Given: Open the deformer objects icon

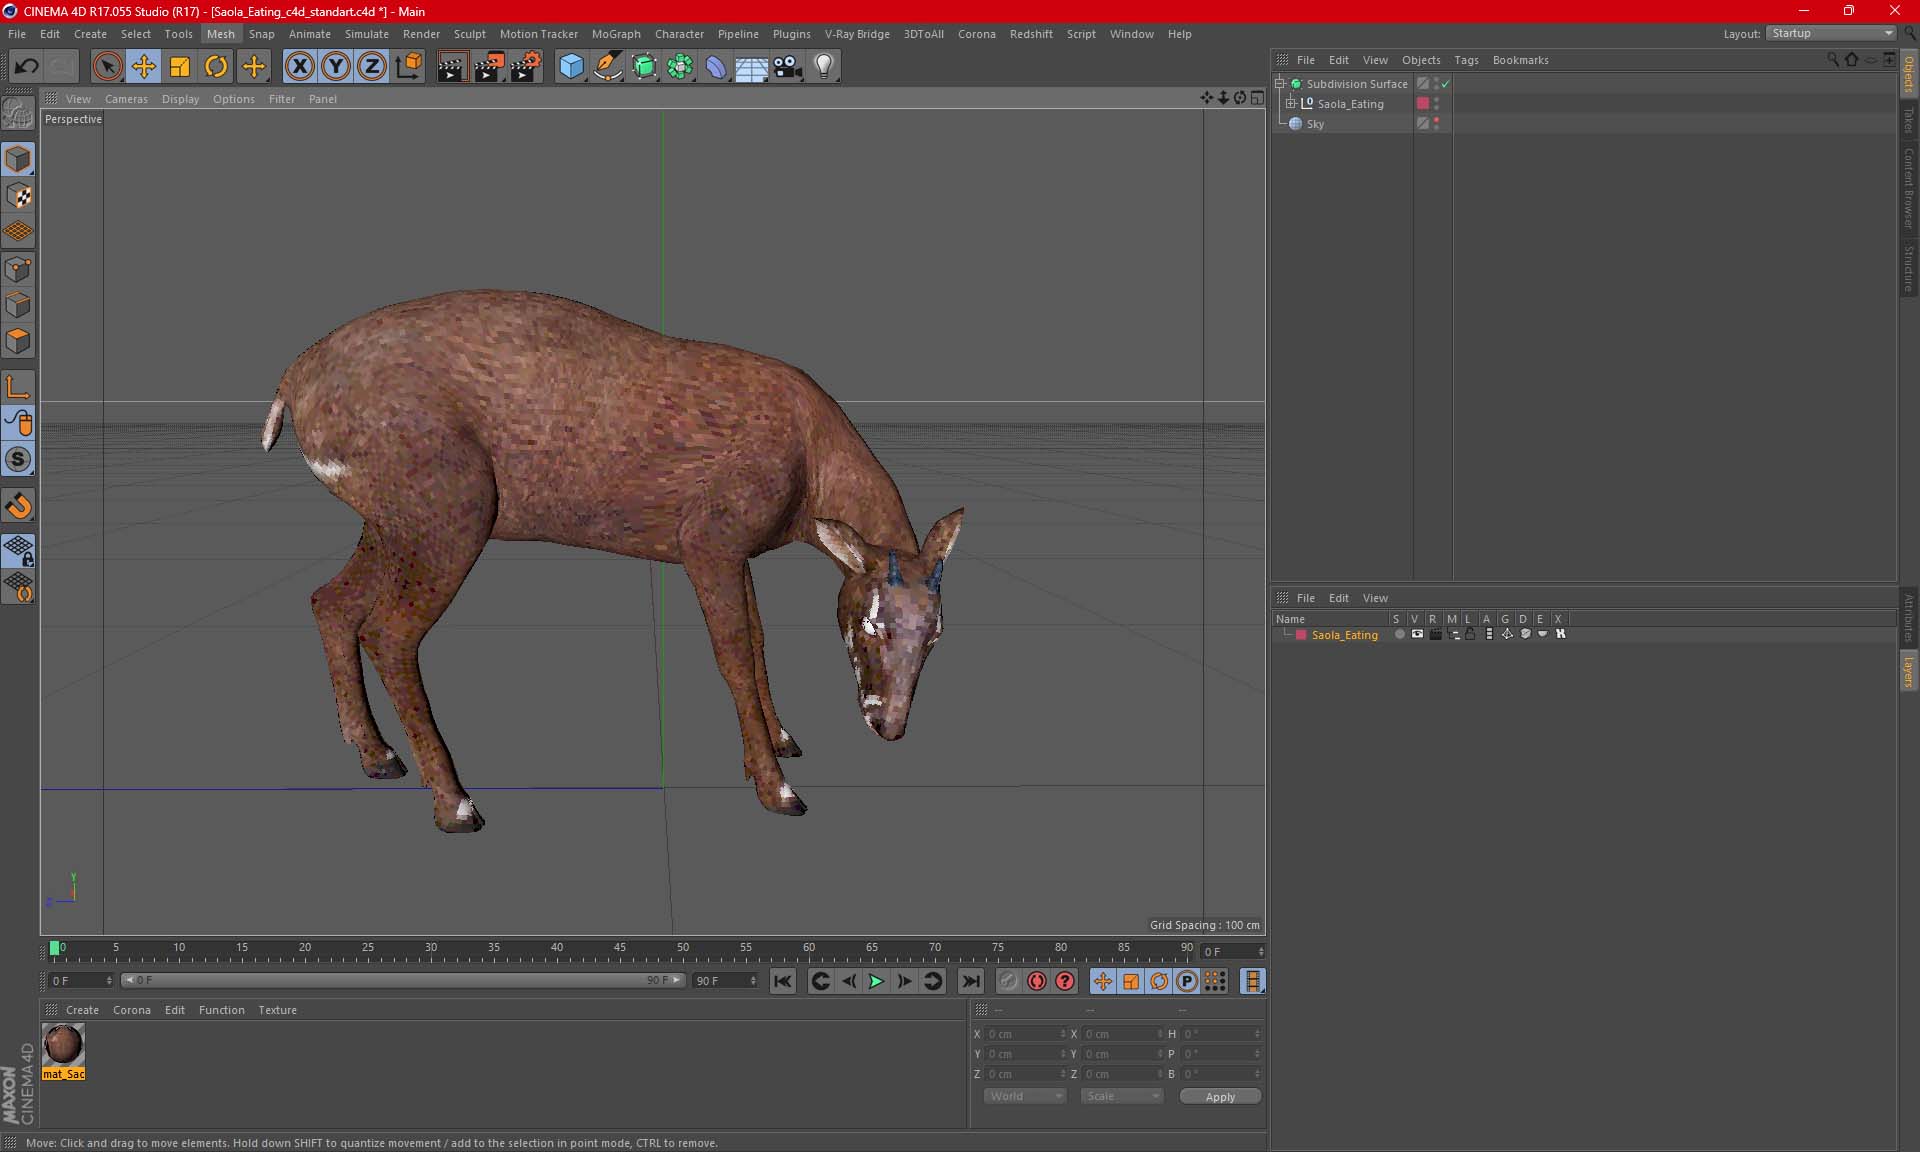Looking at the screenshot, I should [716, 67].
